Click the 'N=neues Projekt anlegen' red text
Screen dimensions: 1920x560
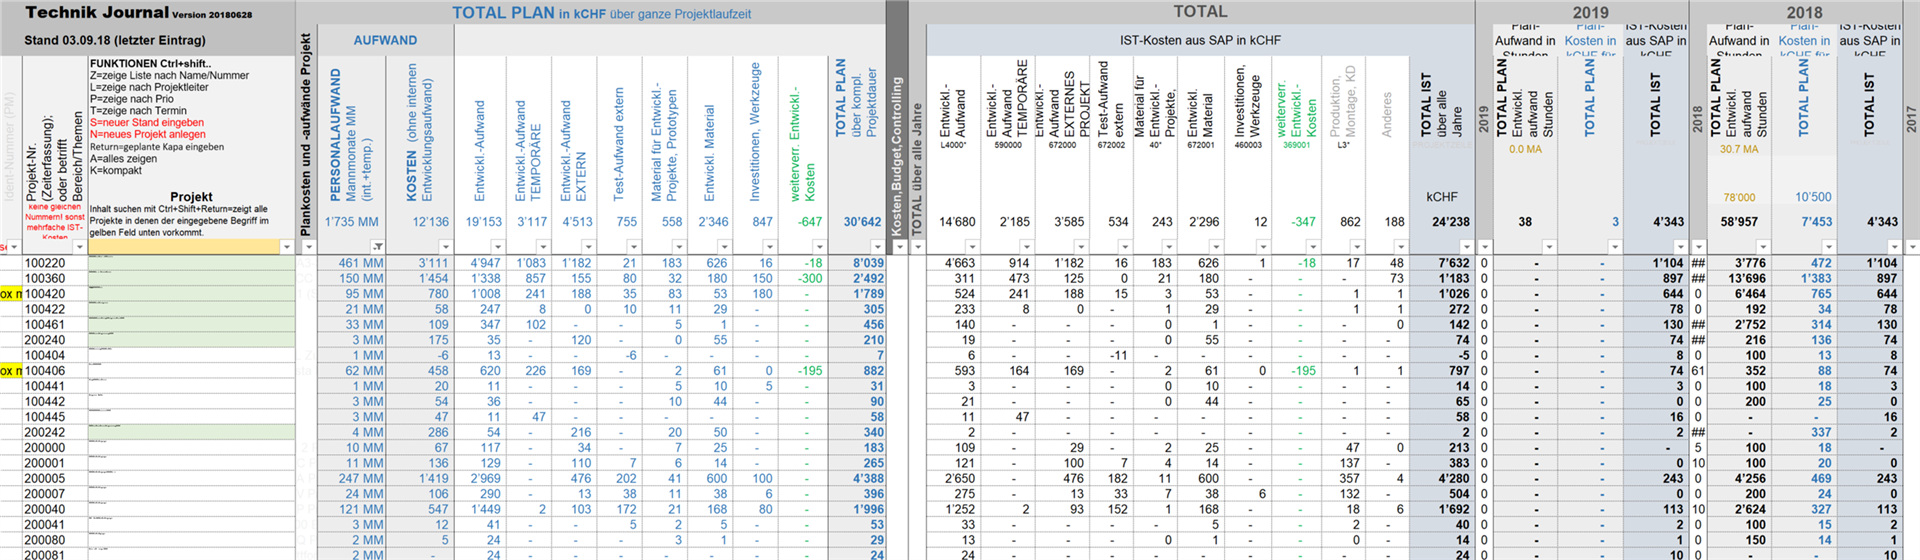point(148,134)
